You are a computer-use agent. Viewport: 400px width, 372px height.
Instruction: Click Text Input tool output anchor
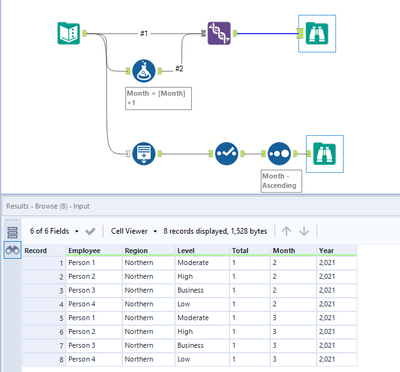pyautogui.click(x=85, y=33)
